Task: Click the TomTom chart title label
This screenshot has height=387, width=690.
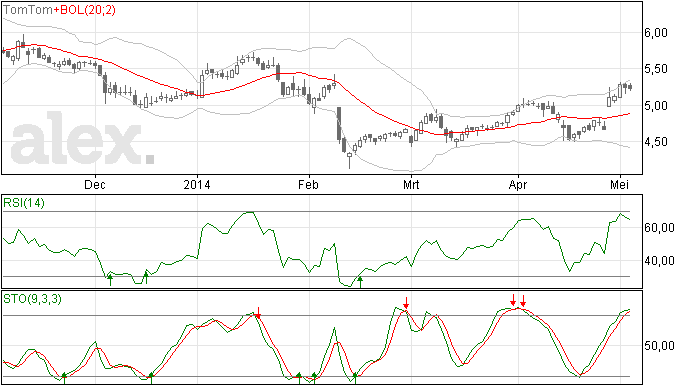Action: tap(28, 10)
